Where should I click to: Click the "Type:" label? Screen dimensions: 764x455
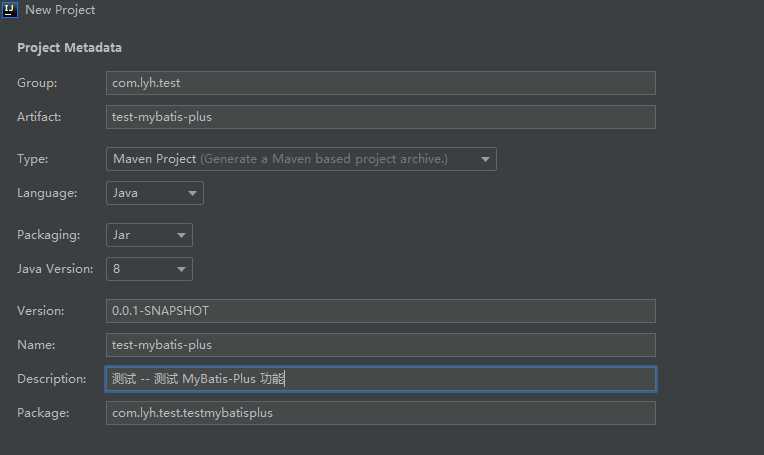(x=32, y=159)
